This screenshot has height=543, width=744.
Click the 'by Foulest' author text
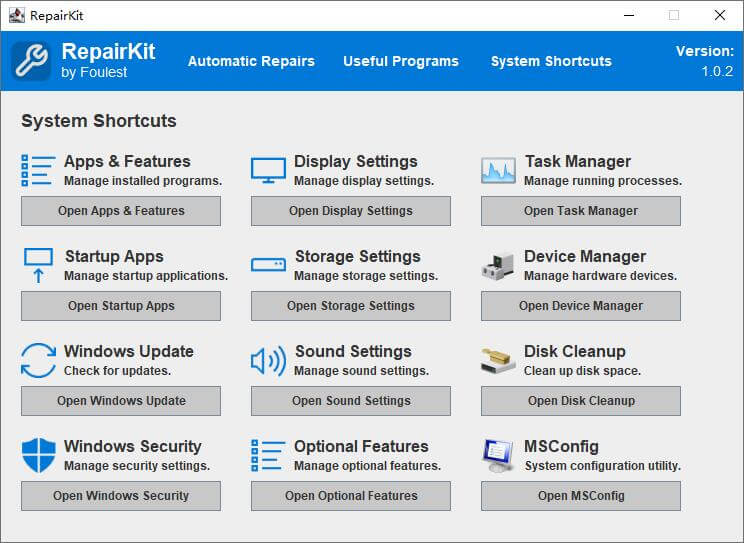click(94, 72)
